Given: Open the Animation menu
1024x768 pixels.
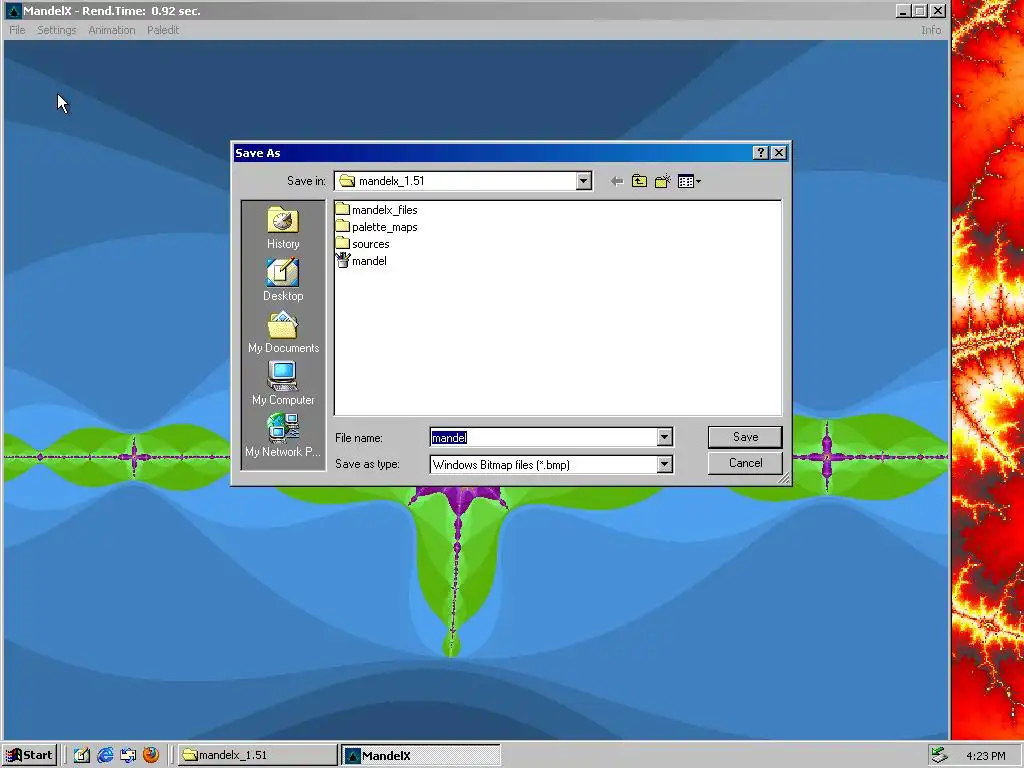Looking at the screenshot, I should point(112,30).
